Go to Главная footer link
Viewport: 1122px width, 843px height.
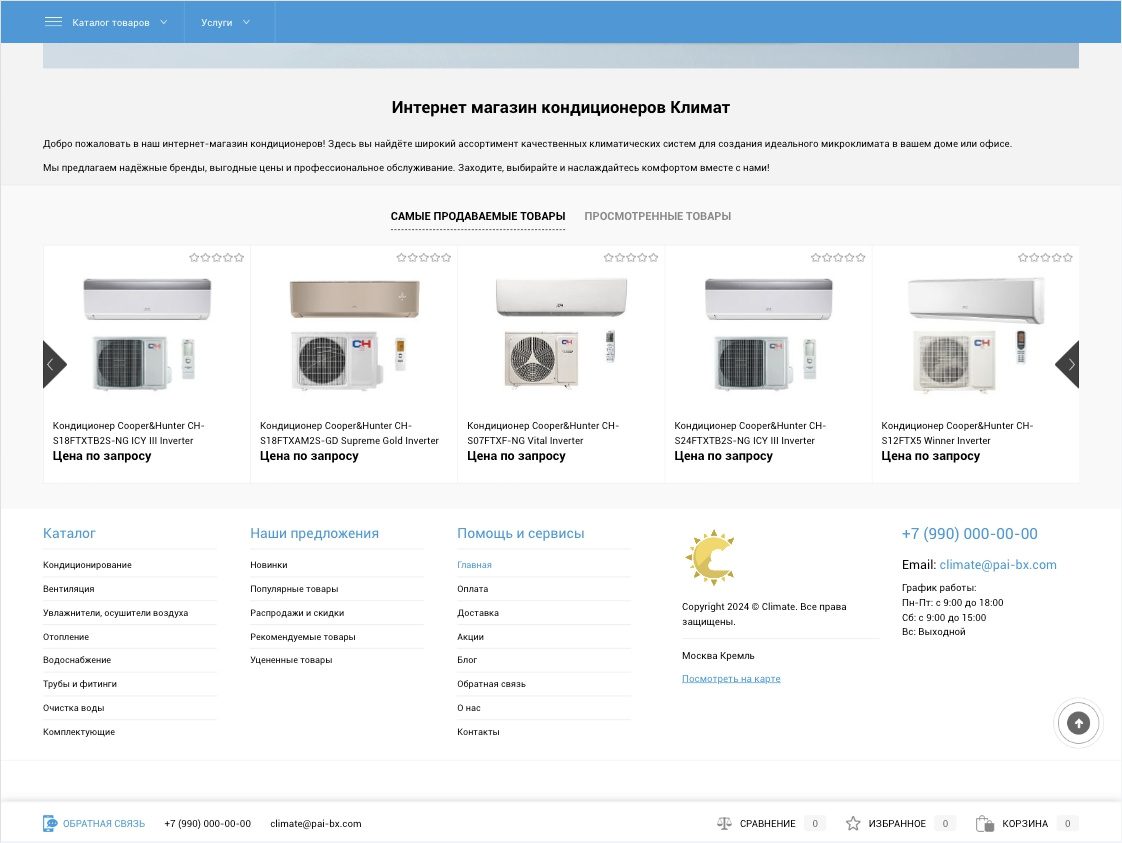474,565
